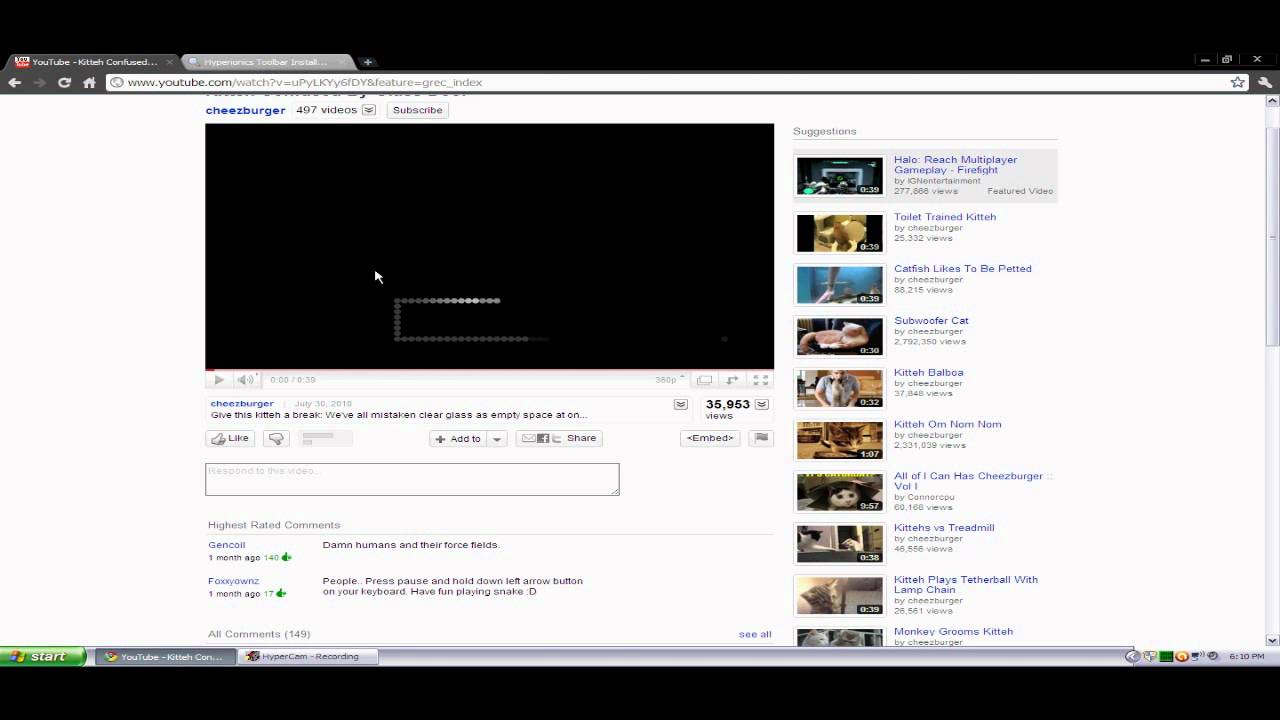Open Kittehs vs Treadmill video thumbnail
The image size is (1280, 720).
(x=839, y=544)
